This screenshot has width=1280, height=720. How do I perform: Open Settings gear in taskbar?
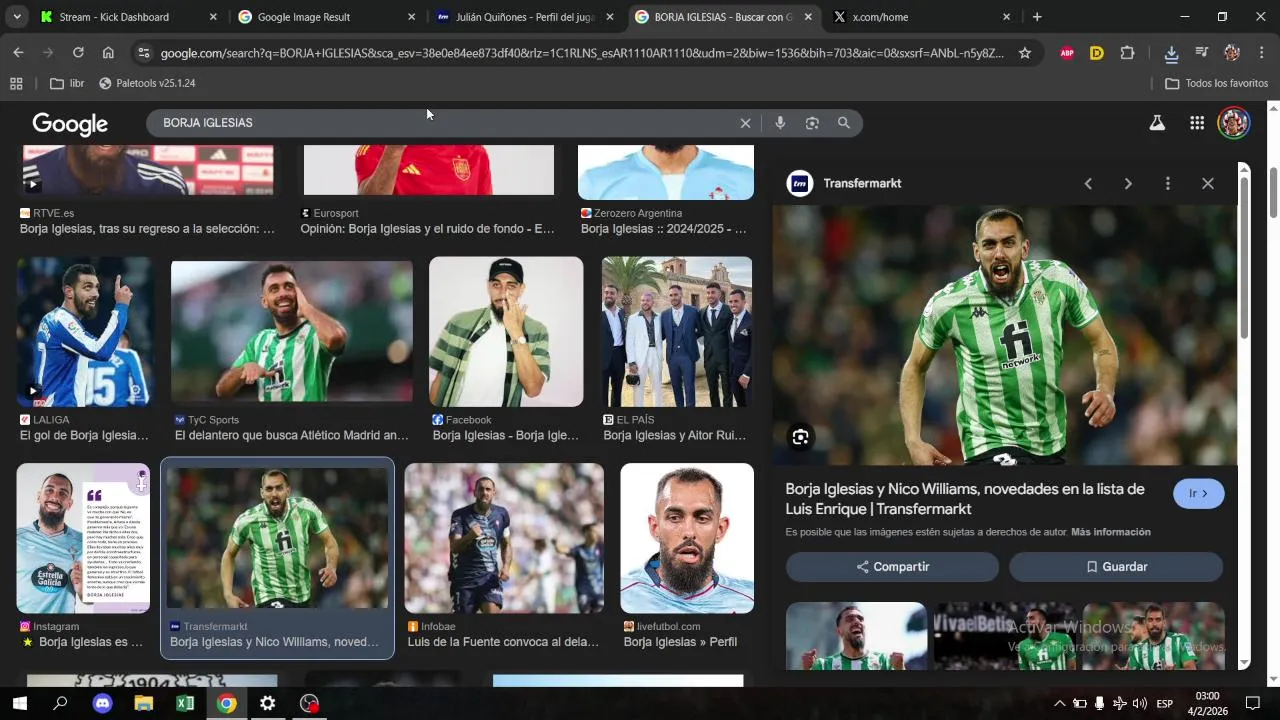[267, 703]
